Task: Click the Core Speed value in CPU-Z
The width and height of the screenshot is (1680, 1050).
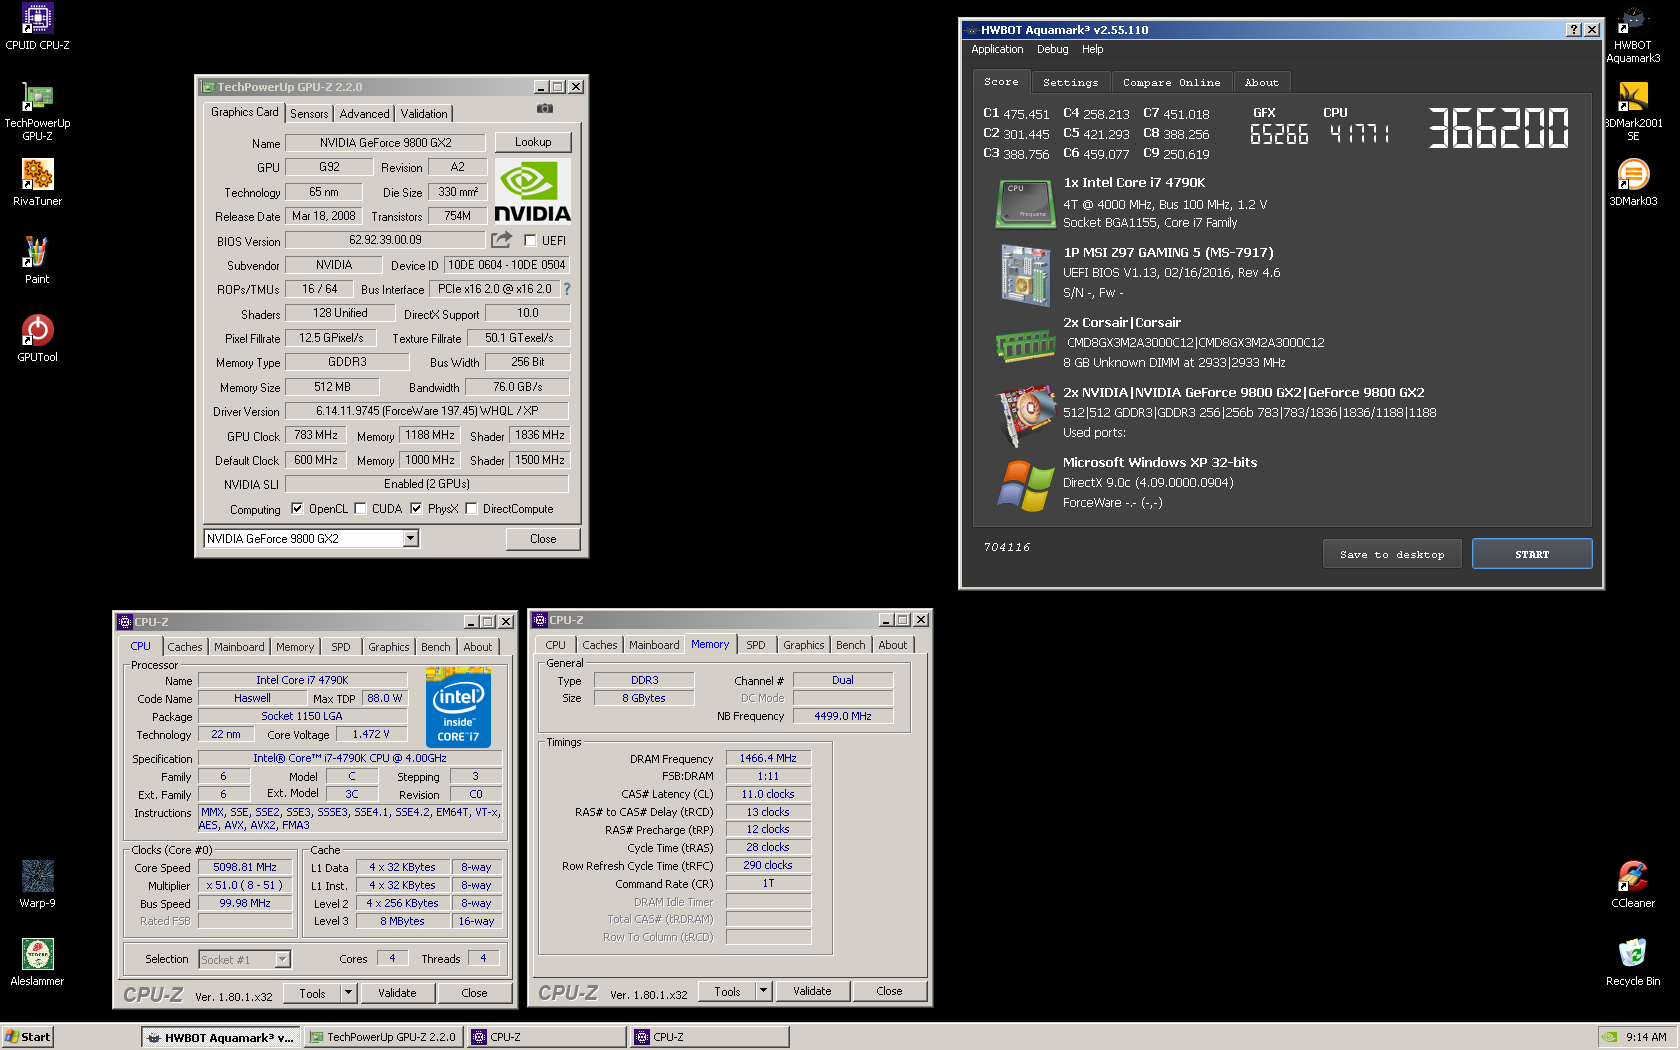Action: point(244,867)
